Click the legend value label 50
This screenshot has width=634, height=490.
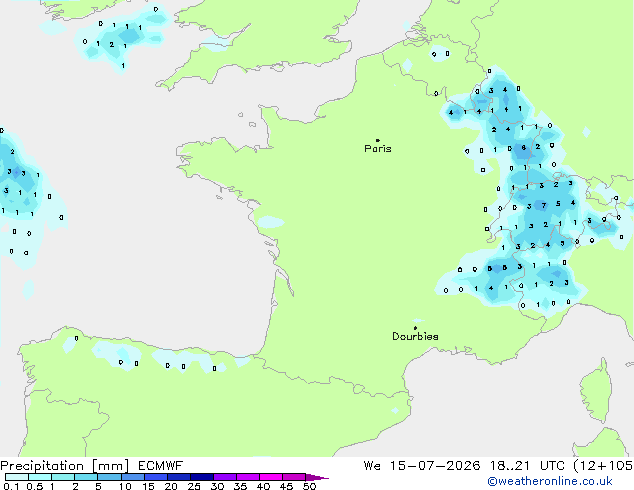point(309,486)
